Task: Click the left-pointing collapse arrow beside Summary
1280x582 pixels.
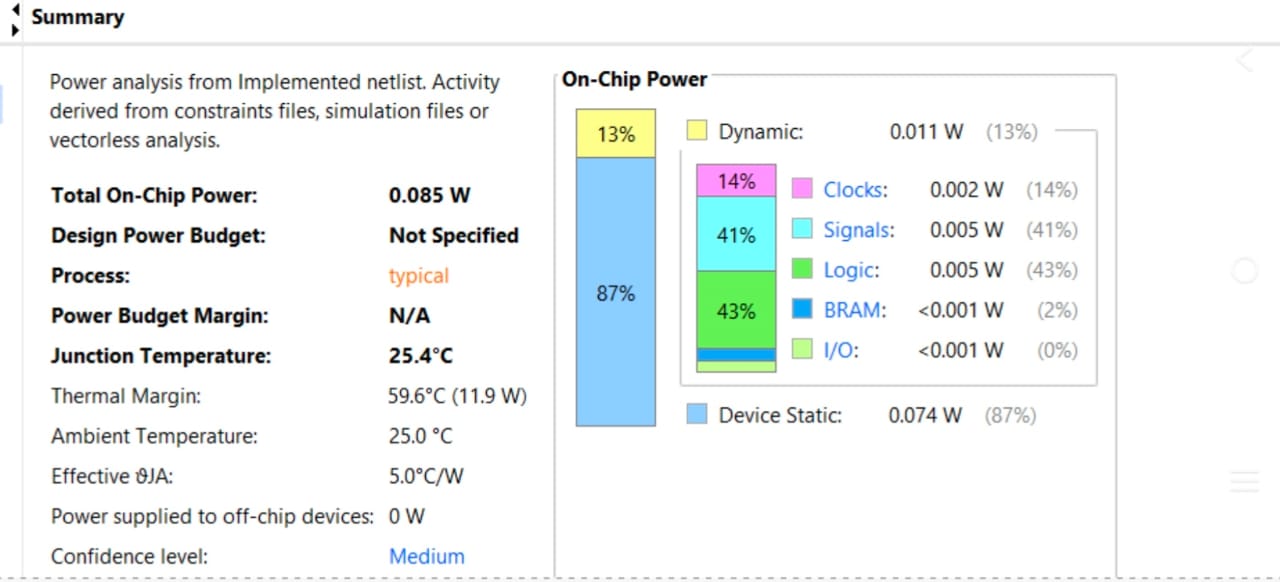Action: click(x=15, y=9)
